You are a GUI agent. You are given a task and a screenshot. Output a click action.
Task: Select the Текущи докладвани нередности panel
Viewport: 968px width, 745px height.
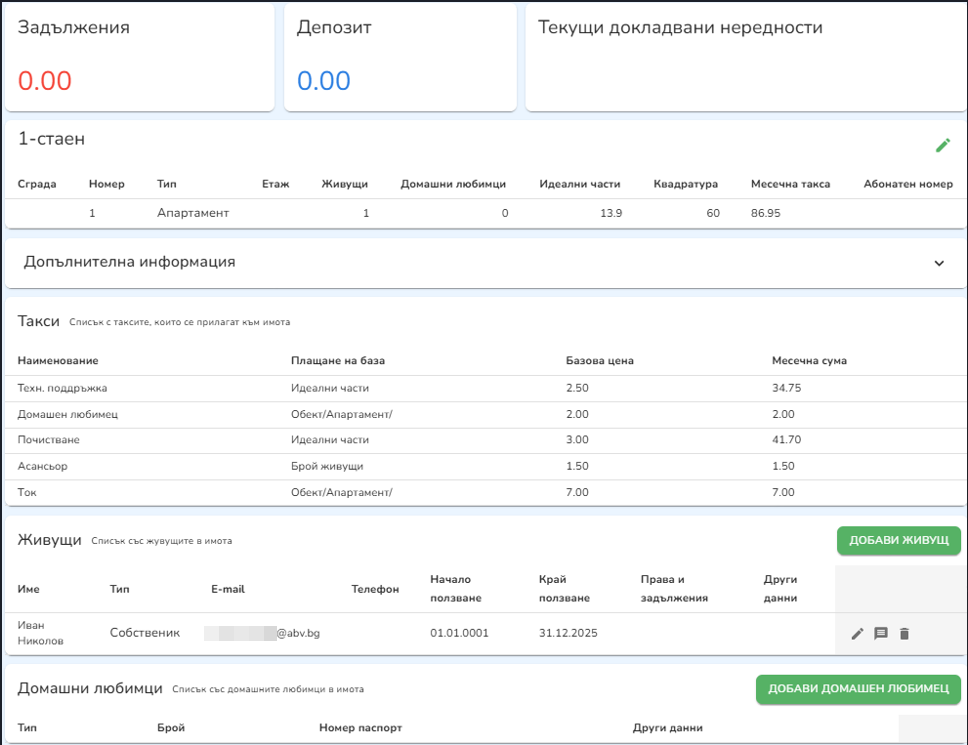(x=744, y=56)
